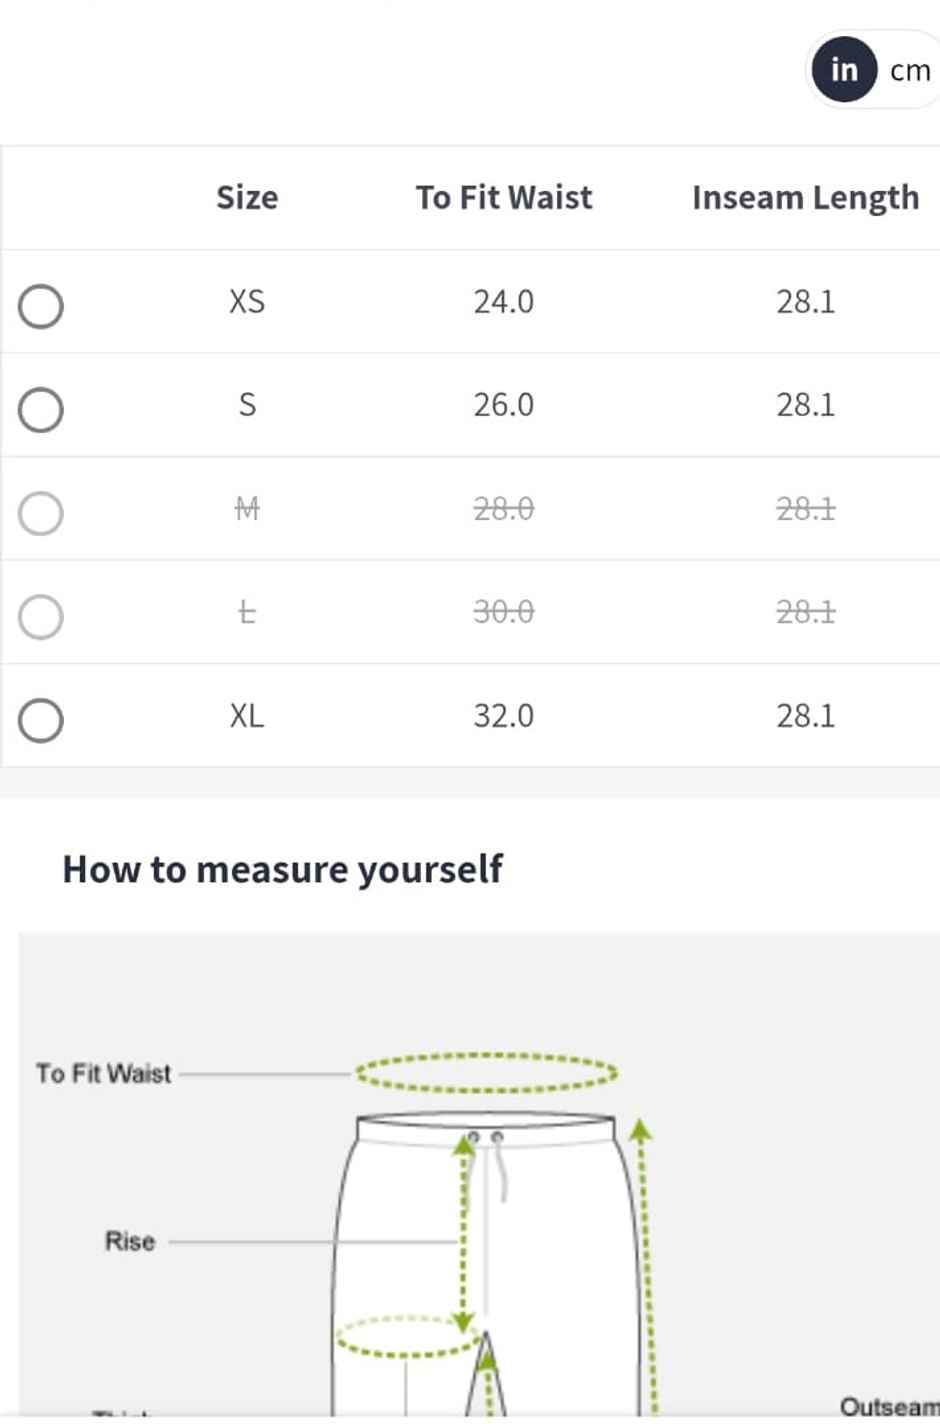Click the Rise label in the diagram
The height and width of the screenshot is (1424, 940).
click(x=130, y=1241)
